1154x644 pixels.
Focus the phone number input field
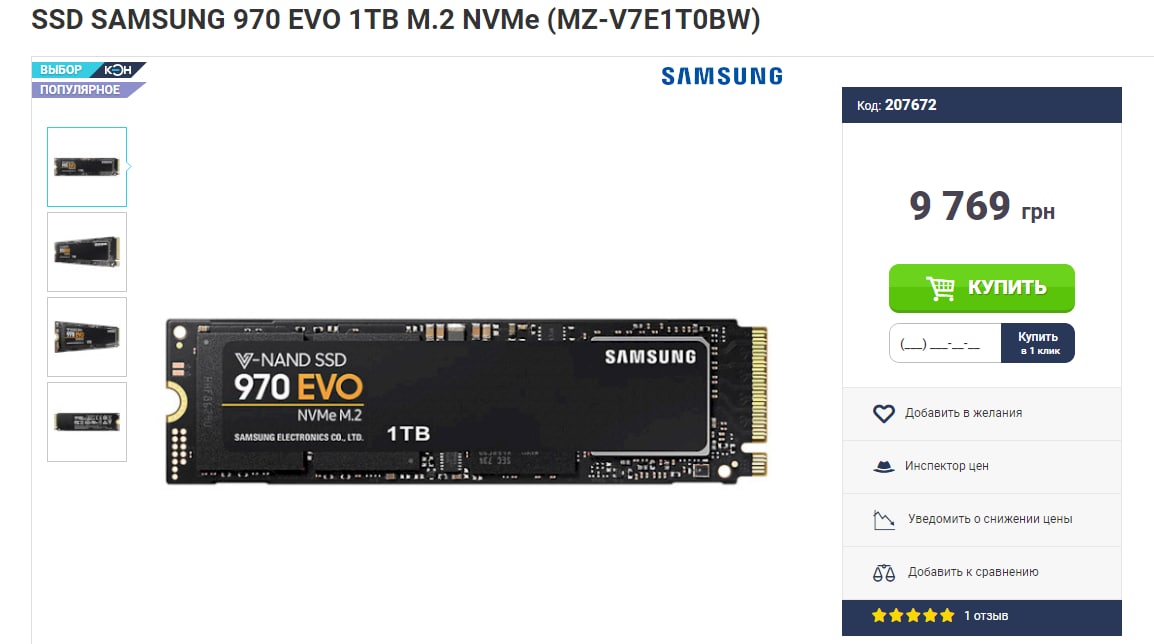[x=945, y=343]
